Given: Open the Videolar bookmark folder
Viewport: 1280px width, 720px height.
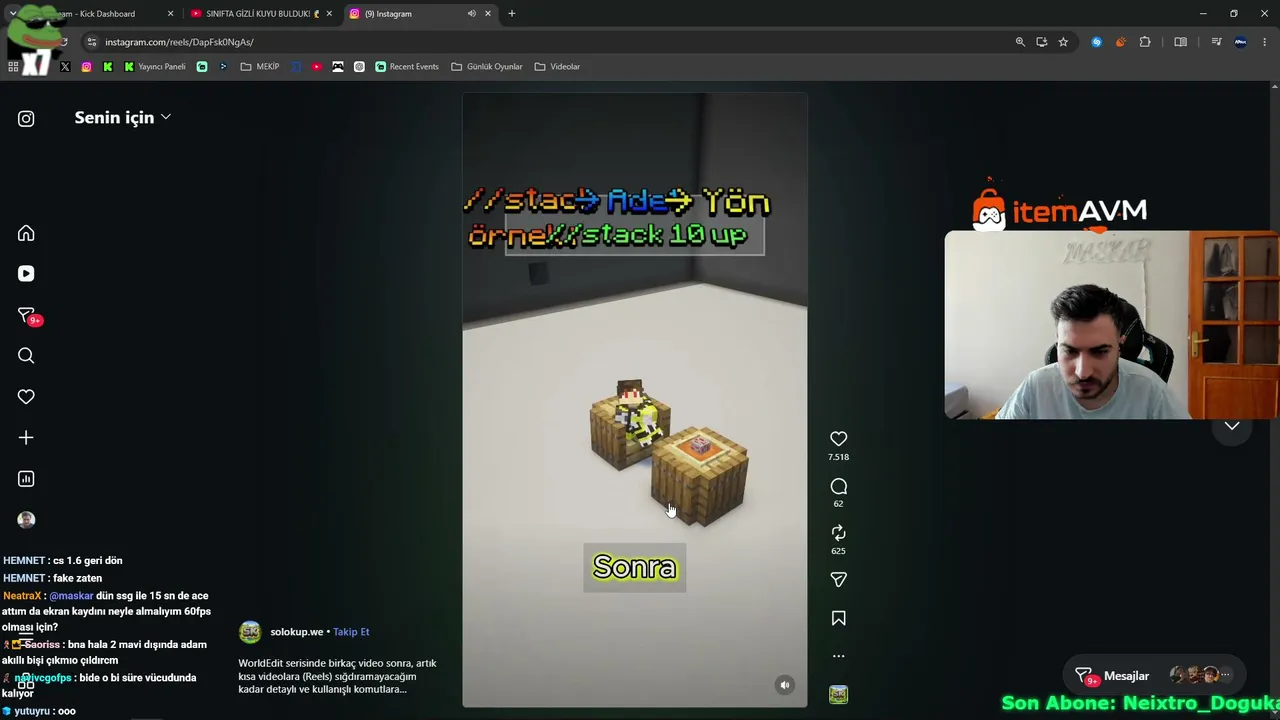Looking at the screenshot, I should click(x=557, y=67).
